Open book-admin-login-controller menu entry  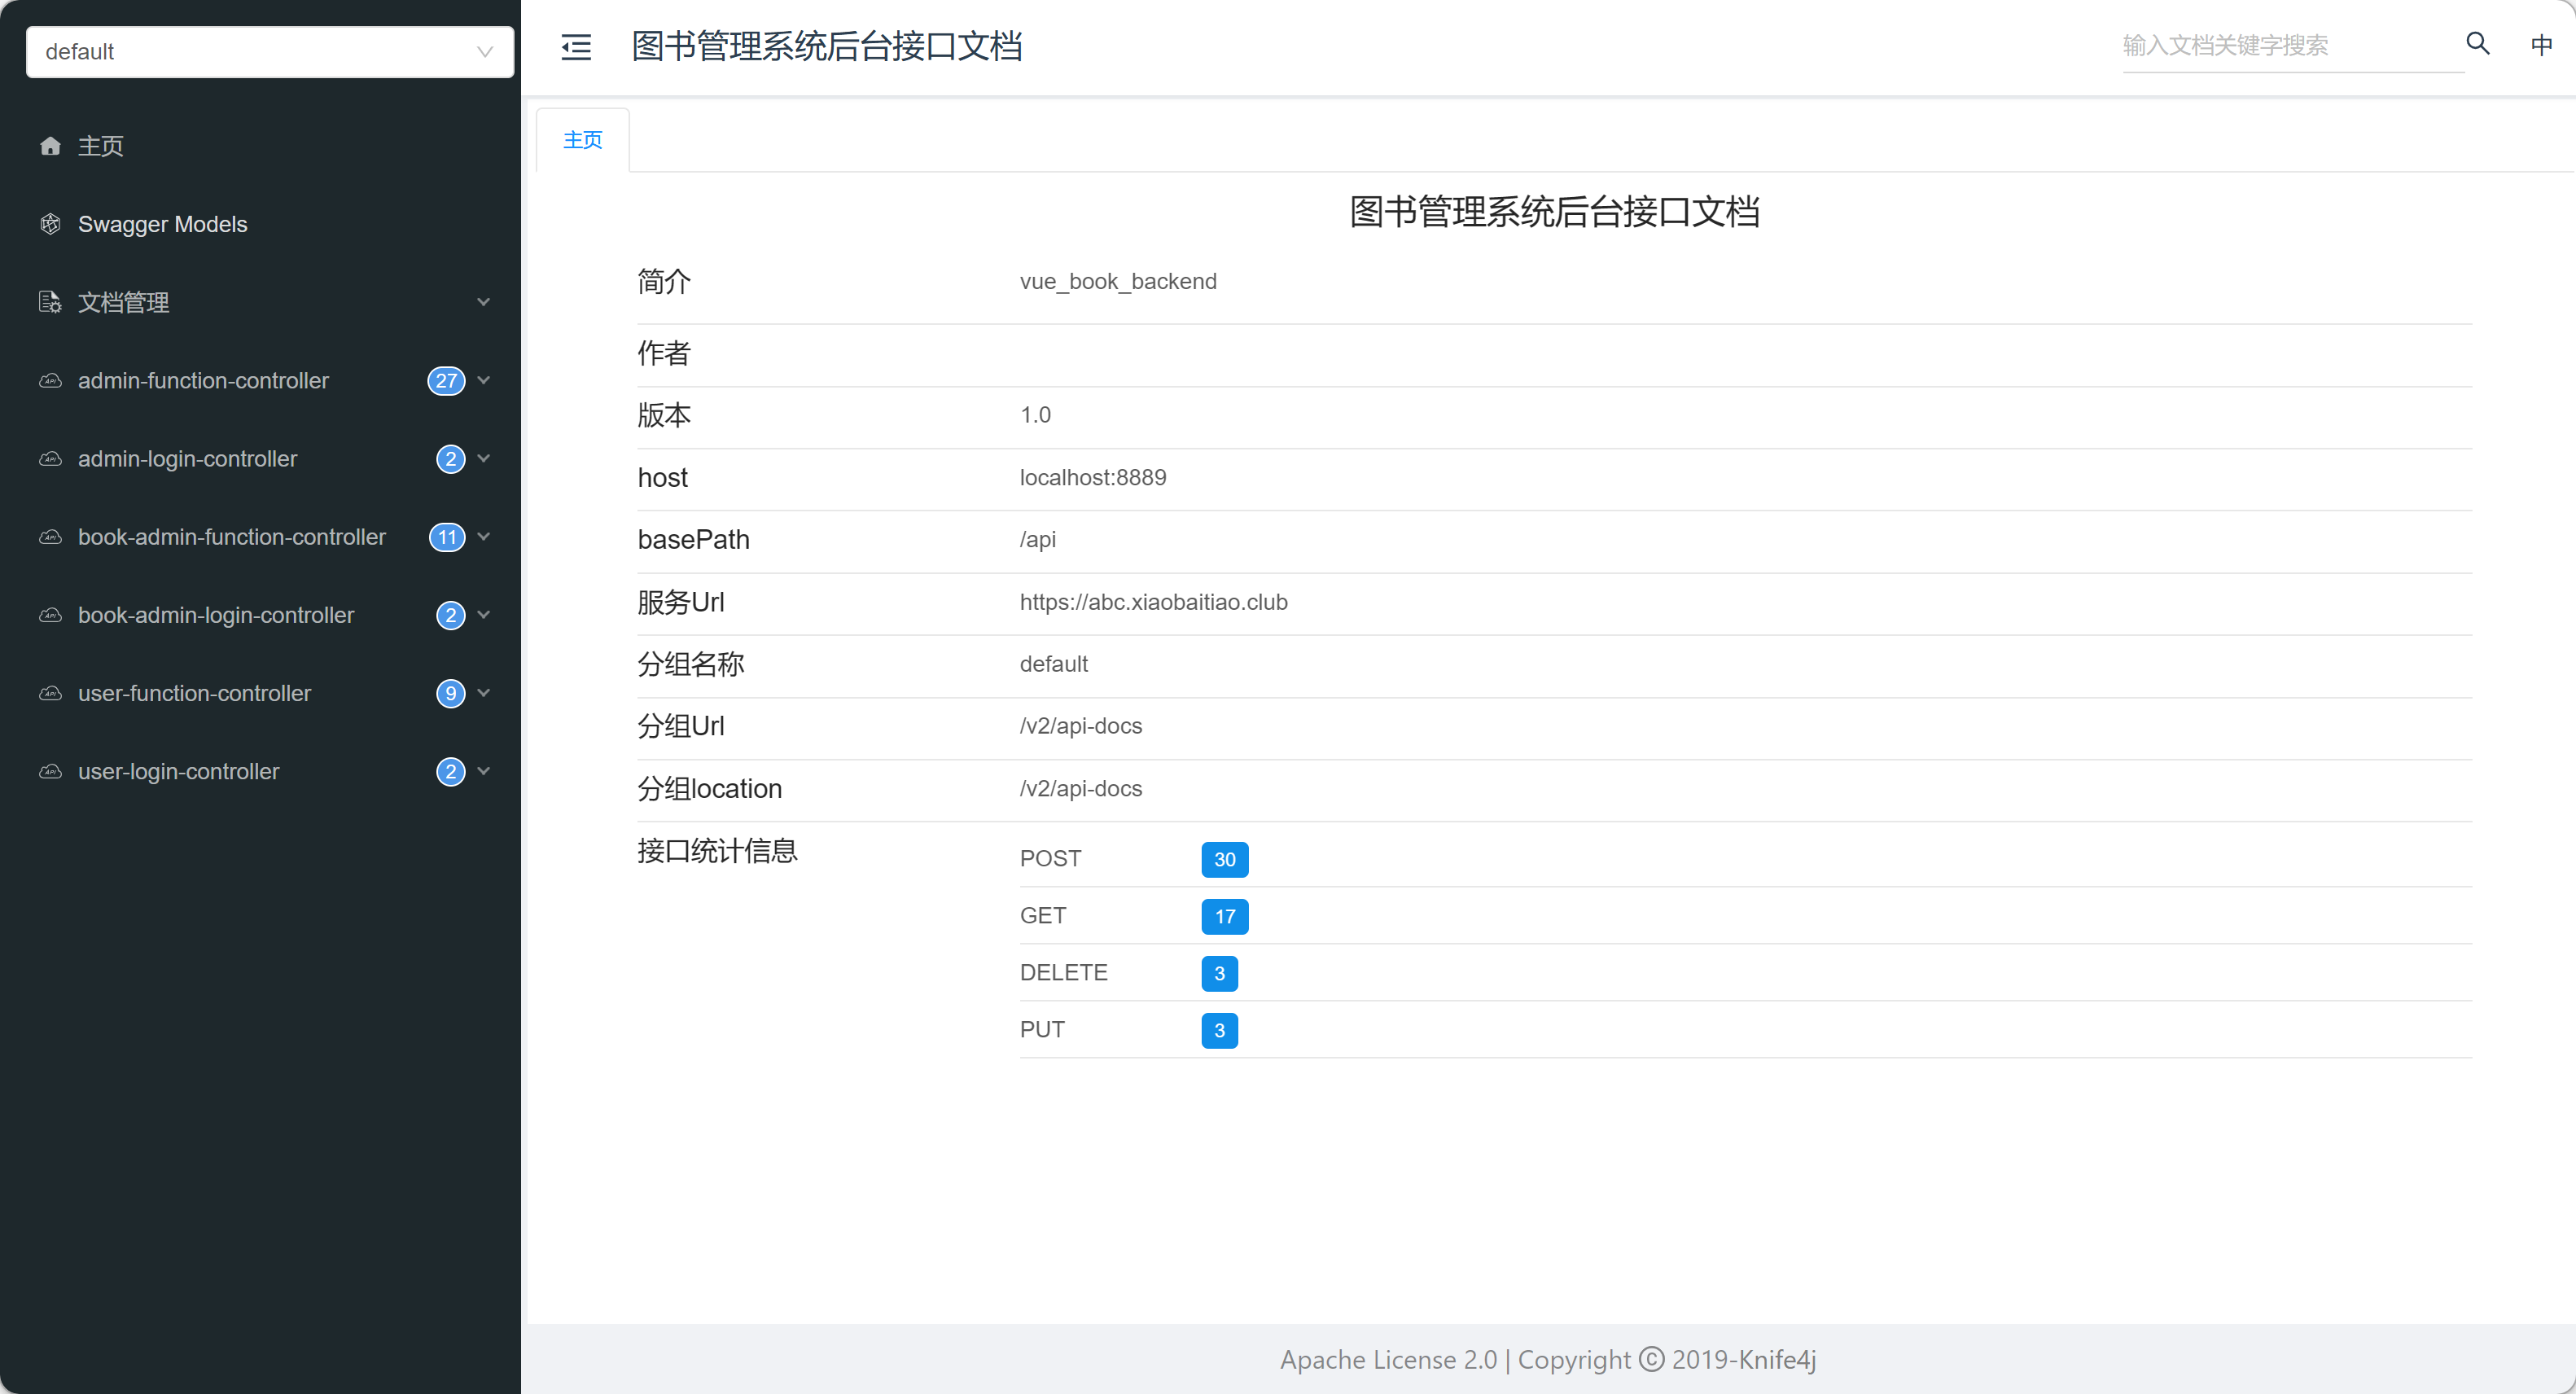[x=260, y=615]
